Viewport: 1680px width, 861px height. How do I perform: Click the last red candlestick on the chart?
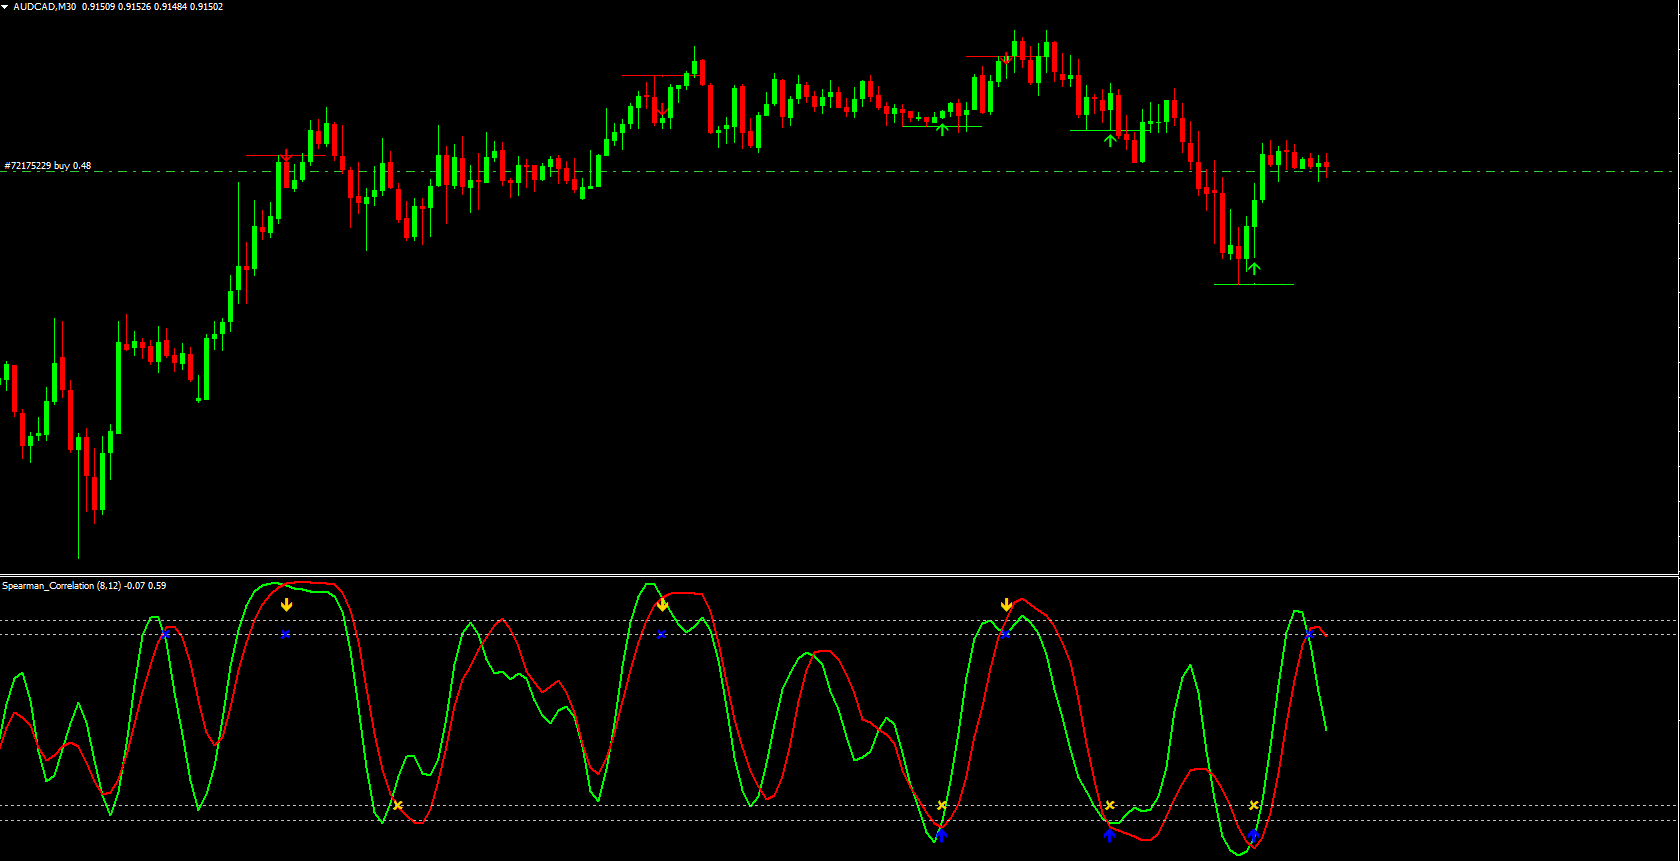coord(1326,165)
